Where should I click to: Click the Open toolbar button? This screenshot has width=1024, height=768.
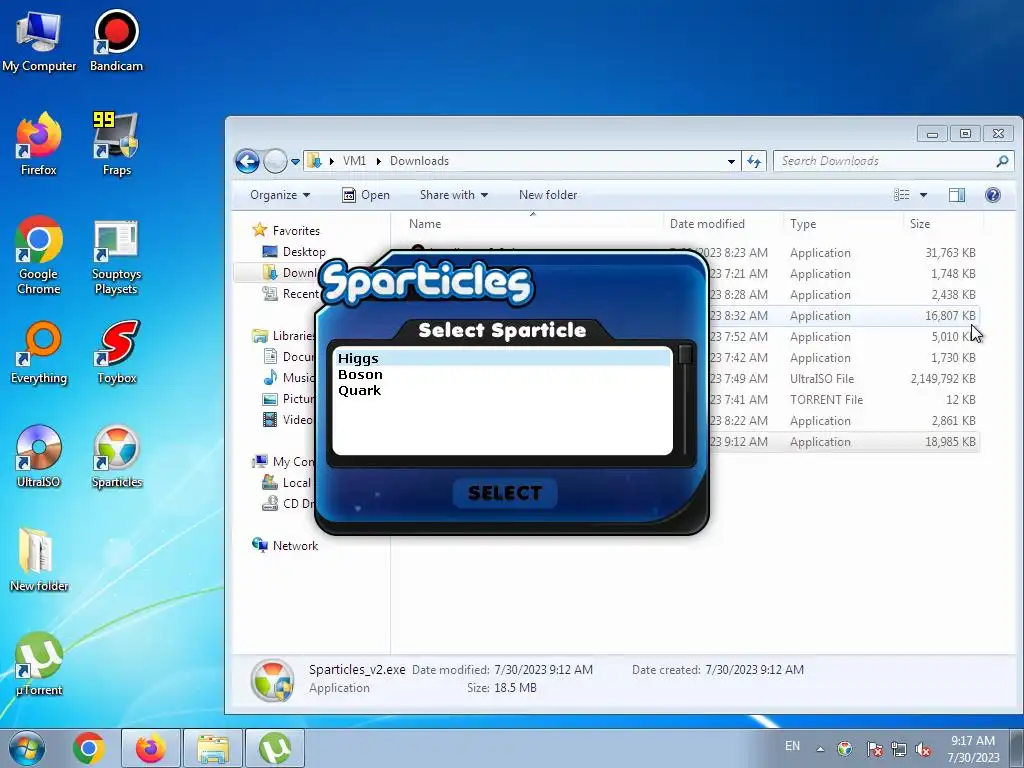pos(366,195)
